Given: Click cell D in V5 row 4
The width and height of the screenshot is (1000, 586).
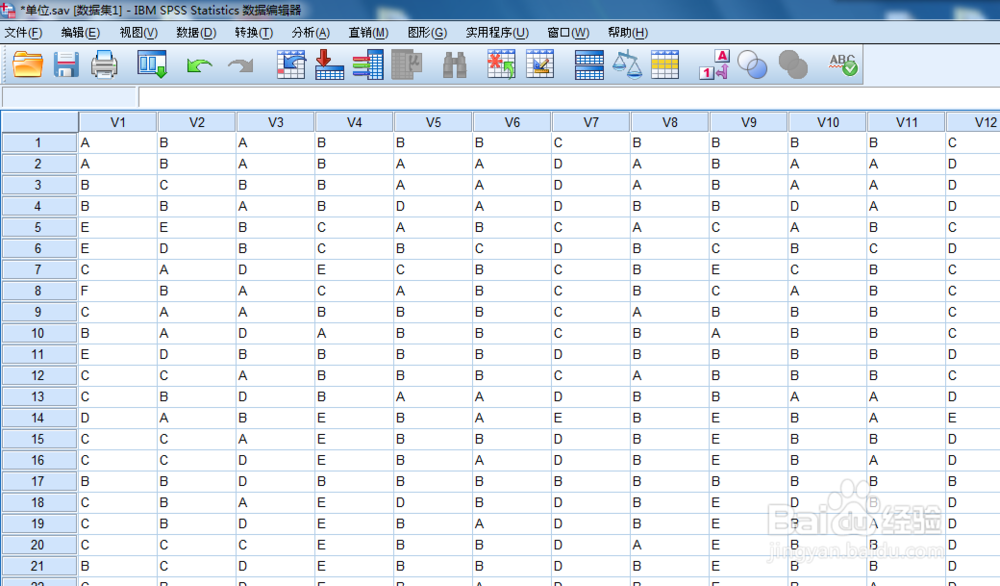Looking at the screenshot, I should coord(434,206).
